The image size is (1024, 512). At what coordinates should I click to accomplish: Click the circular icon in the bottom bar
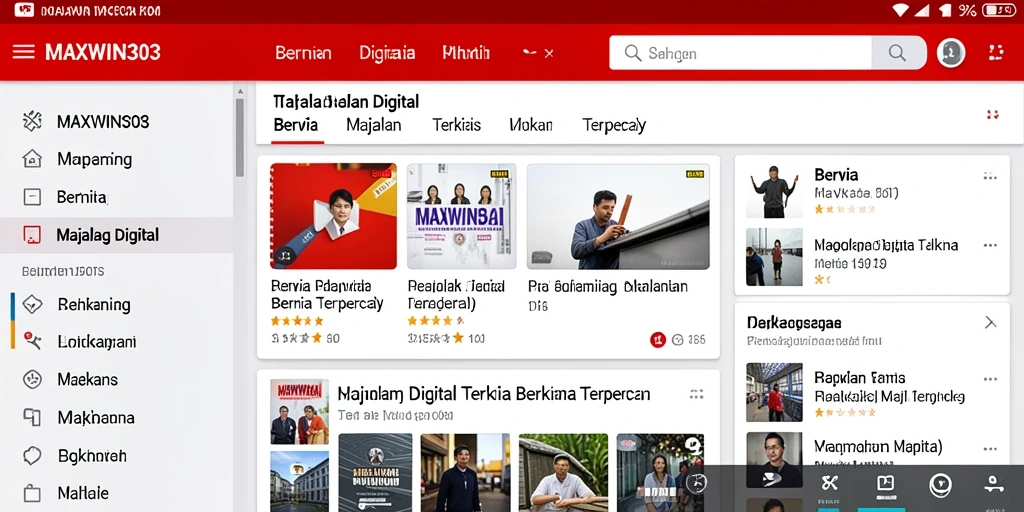pyautogui.click(x=940, y=485)
